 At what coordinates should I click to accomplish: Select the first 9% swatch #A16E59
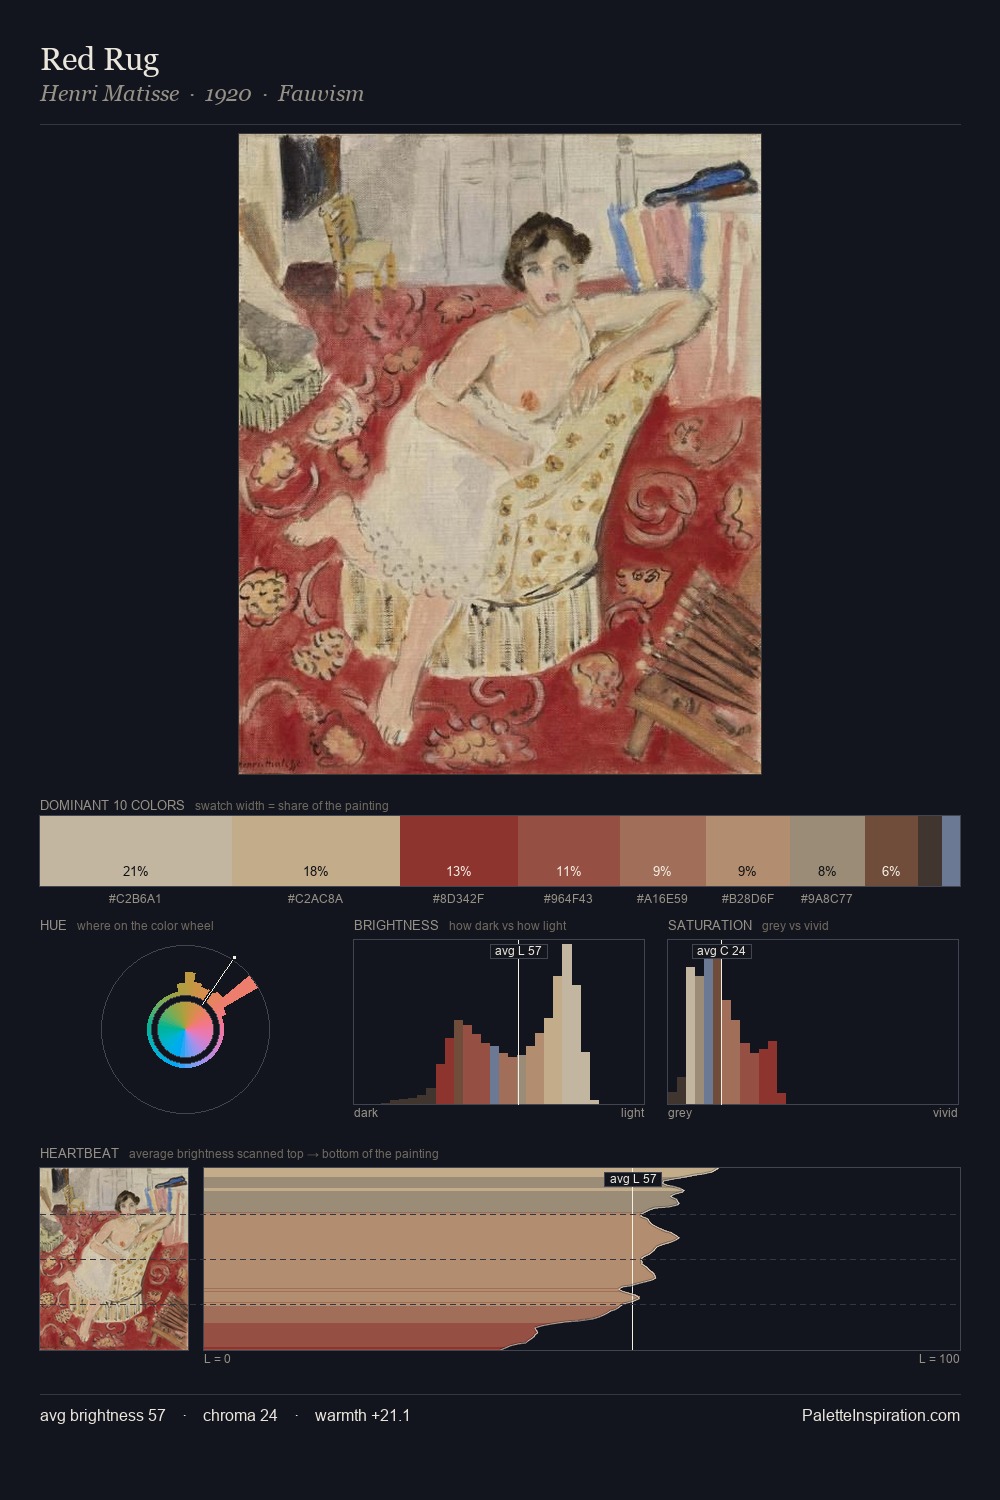tap(663, 851)
